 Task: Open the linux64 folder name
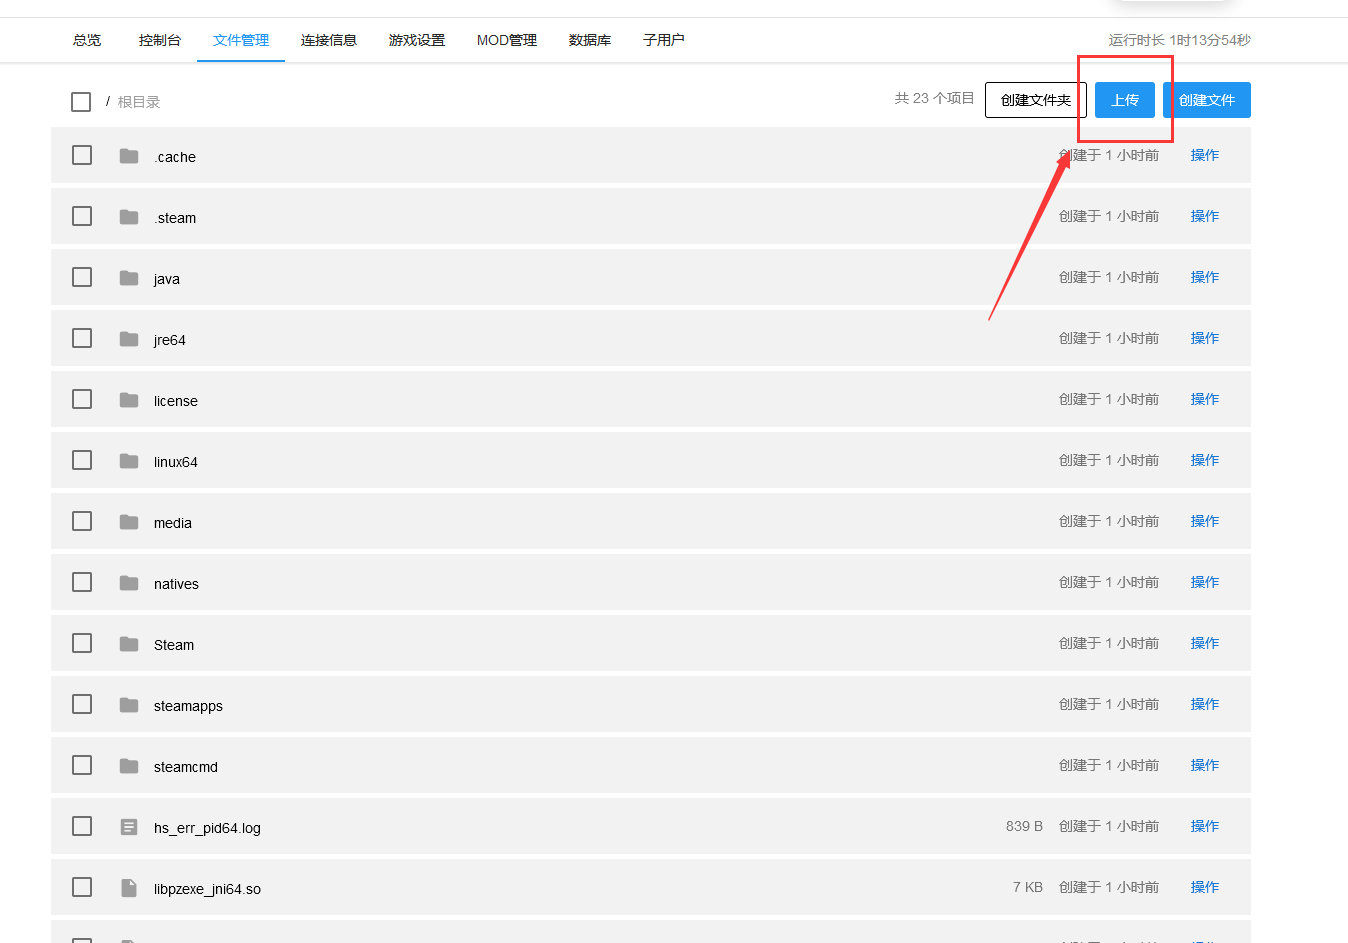click(x=176, y=462)
